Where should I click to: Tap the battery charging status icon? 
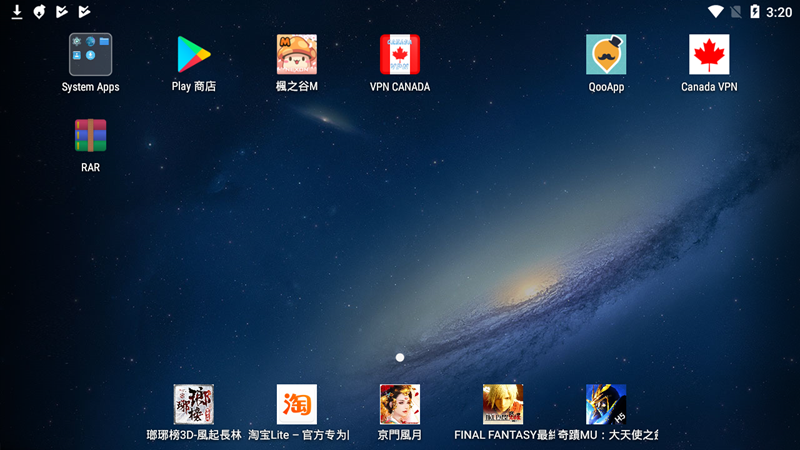(754, 12)
